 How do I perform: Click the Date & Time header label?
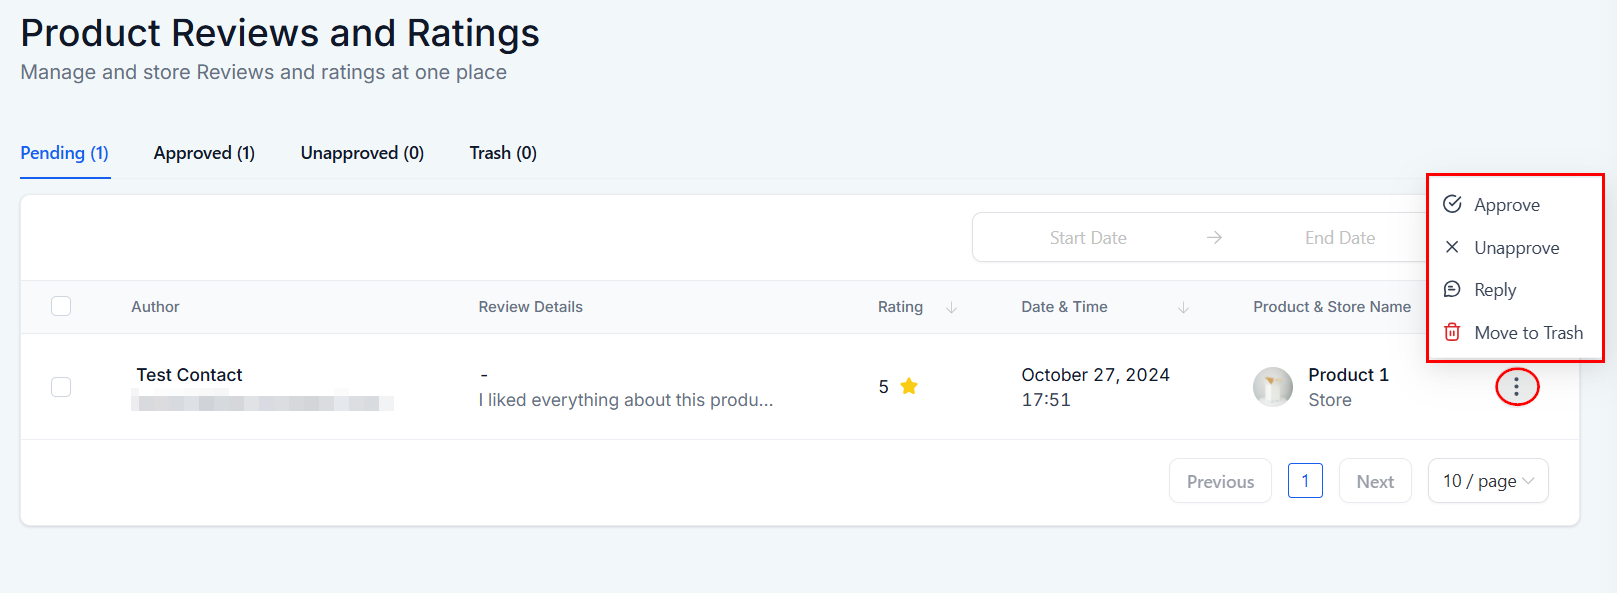pyautogui.click(x=1064, y=307)
